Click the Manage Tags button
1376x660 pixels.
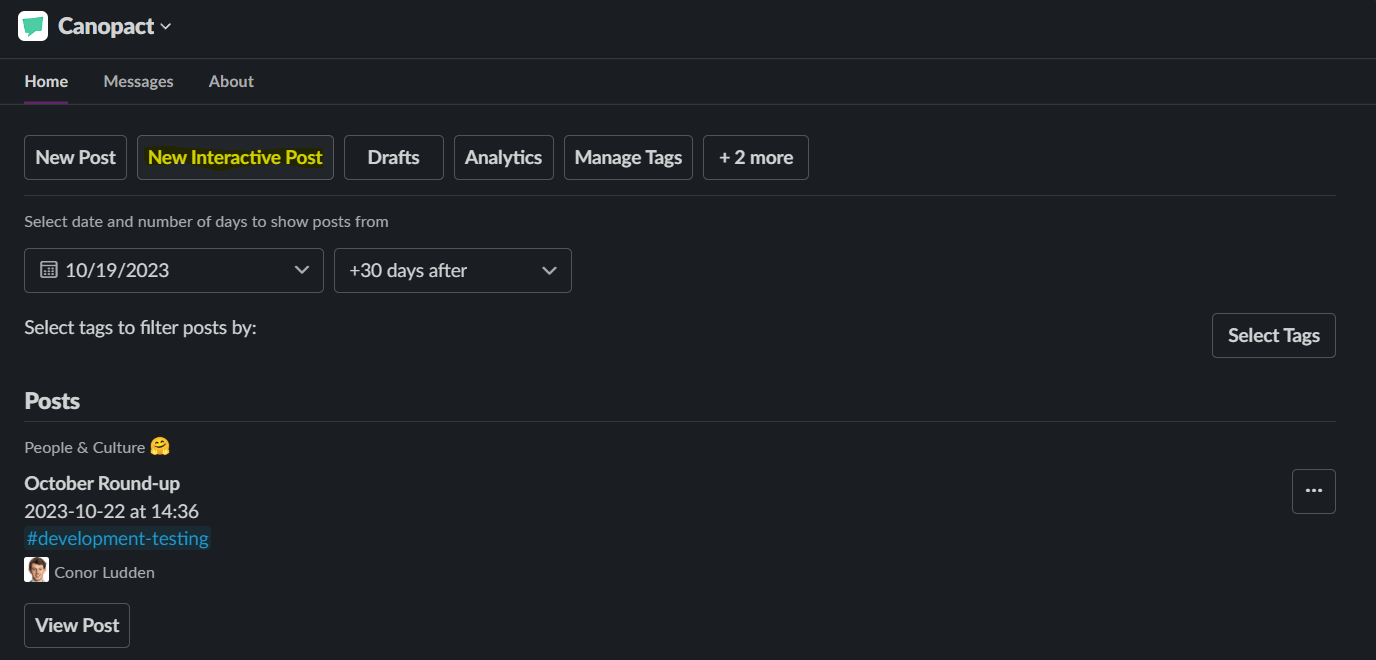click(x=628, y=158)
